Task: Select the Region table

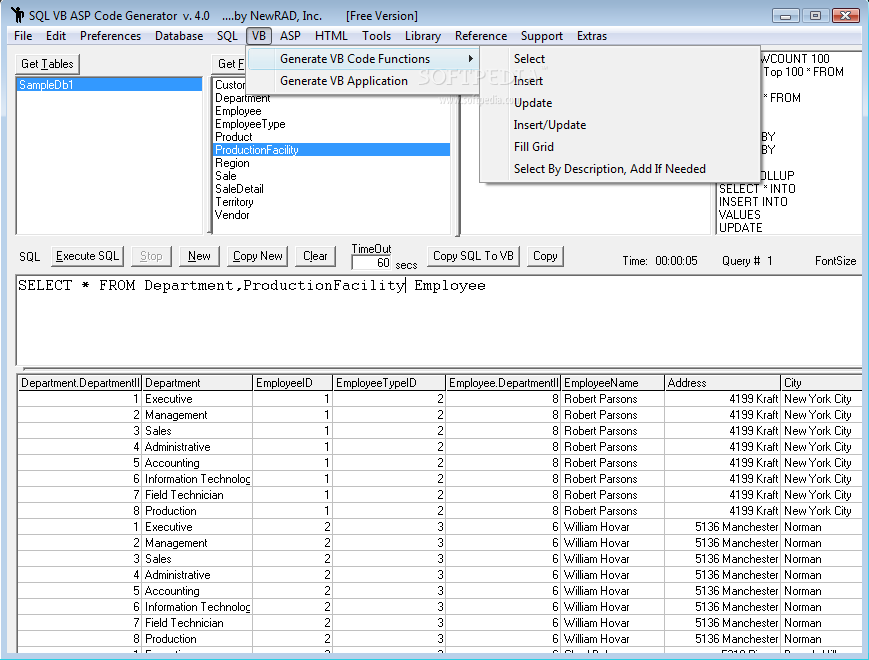Action: click(x=331, y=163)
